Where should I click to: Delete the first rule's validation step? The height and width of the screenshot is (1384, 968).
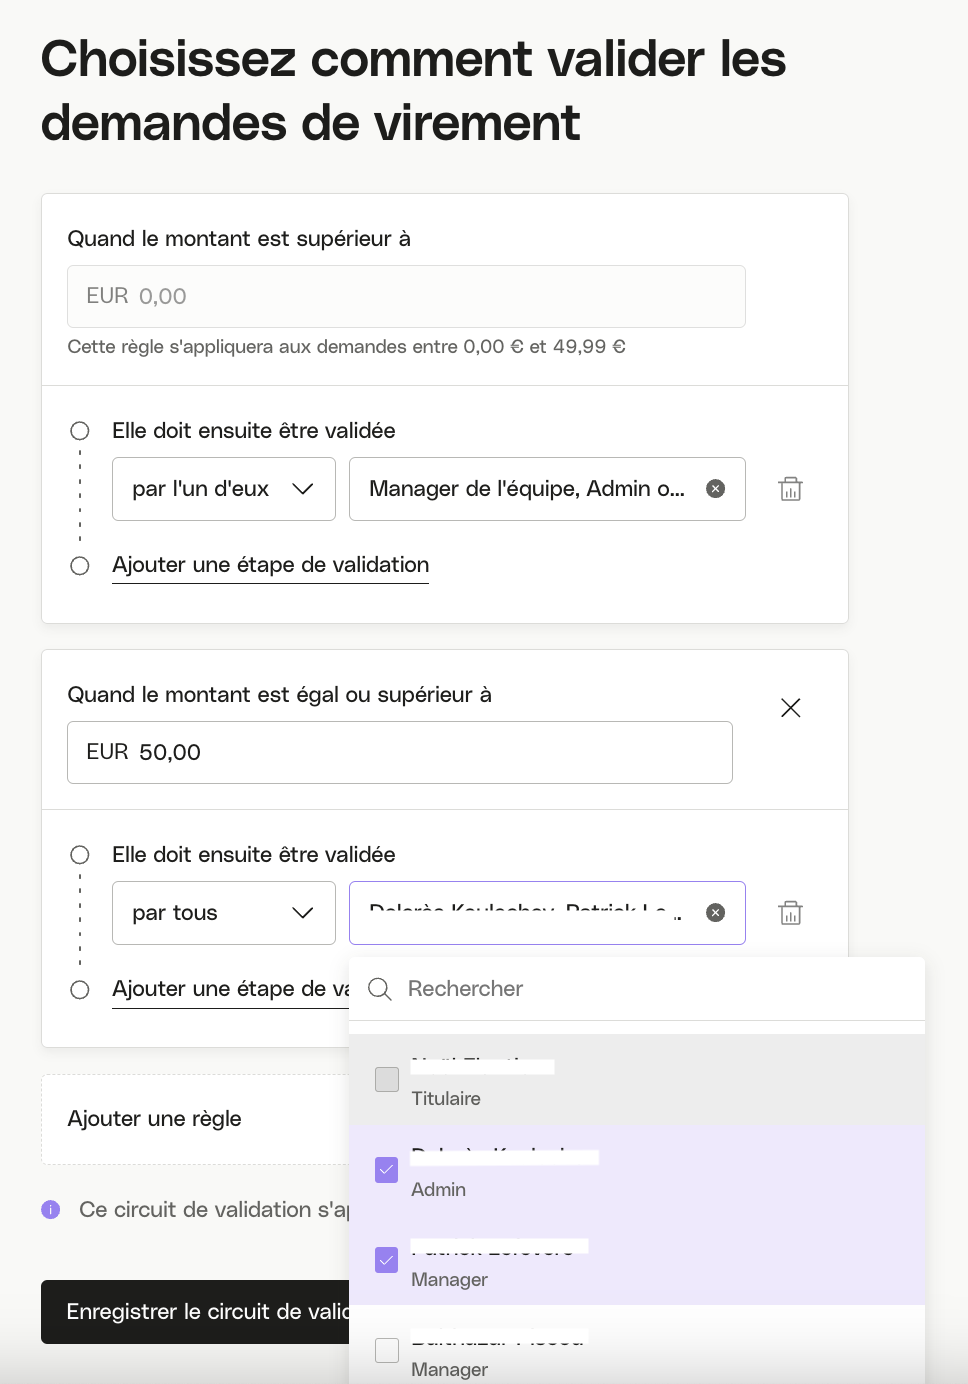coord(790,489)
